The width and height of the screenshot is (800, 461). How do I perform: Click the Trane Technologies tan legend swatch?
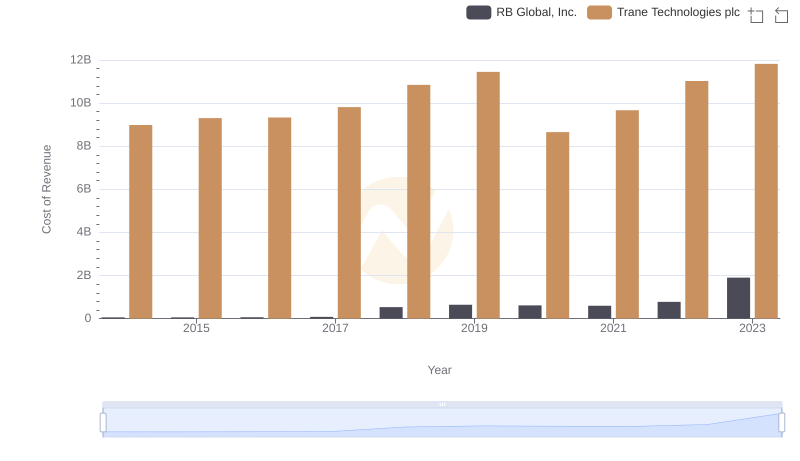pos(599,12)
